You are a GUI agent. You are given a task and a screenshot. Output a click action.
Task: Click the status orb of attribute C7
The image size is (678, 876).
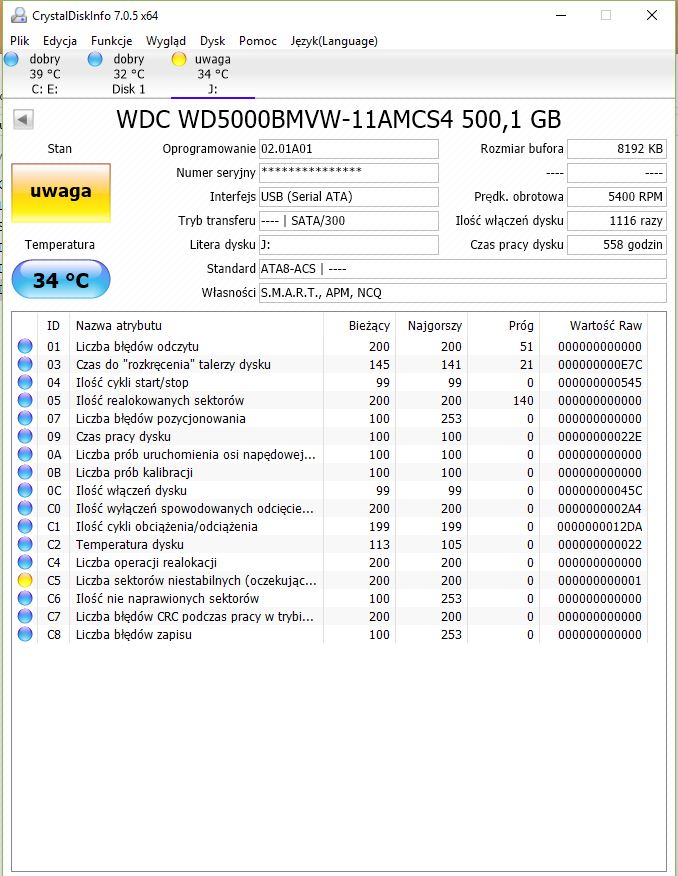coord(25,616)
